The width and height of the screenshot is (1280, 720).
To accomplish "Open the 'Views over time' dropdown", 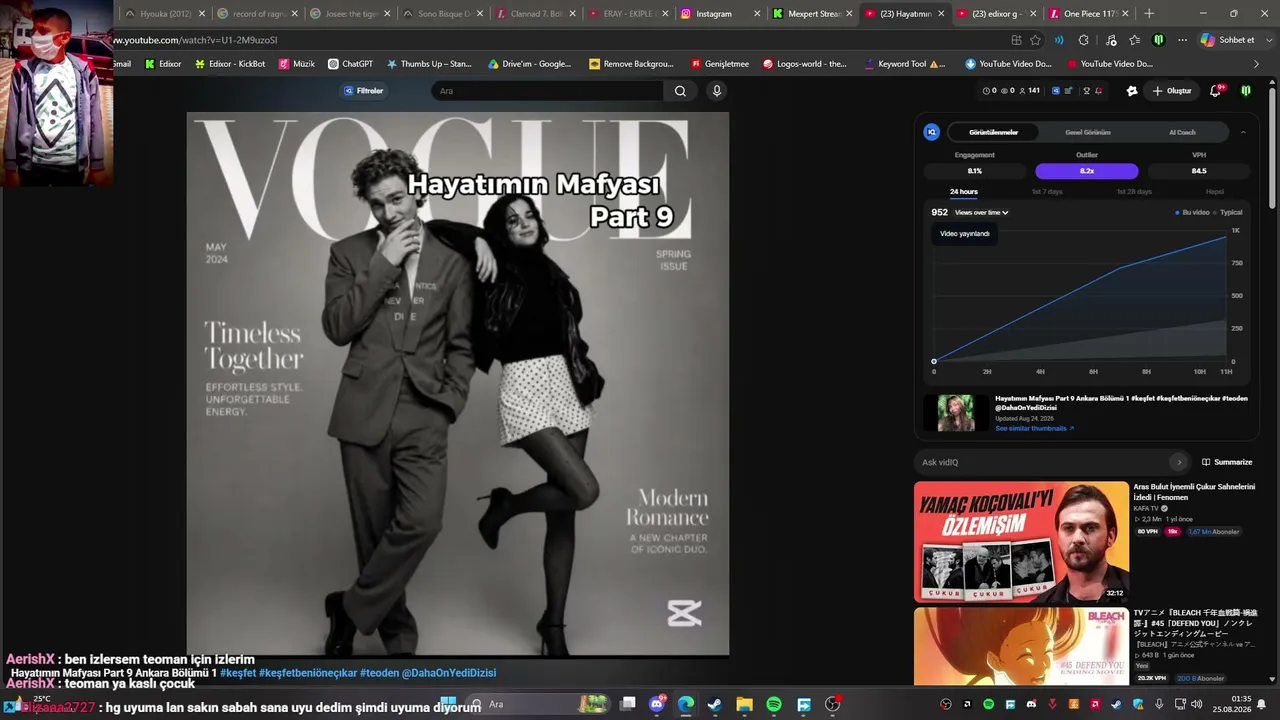I will [981, 213].
